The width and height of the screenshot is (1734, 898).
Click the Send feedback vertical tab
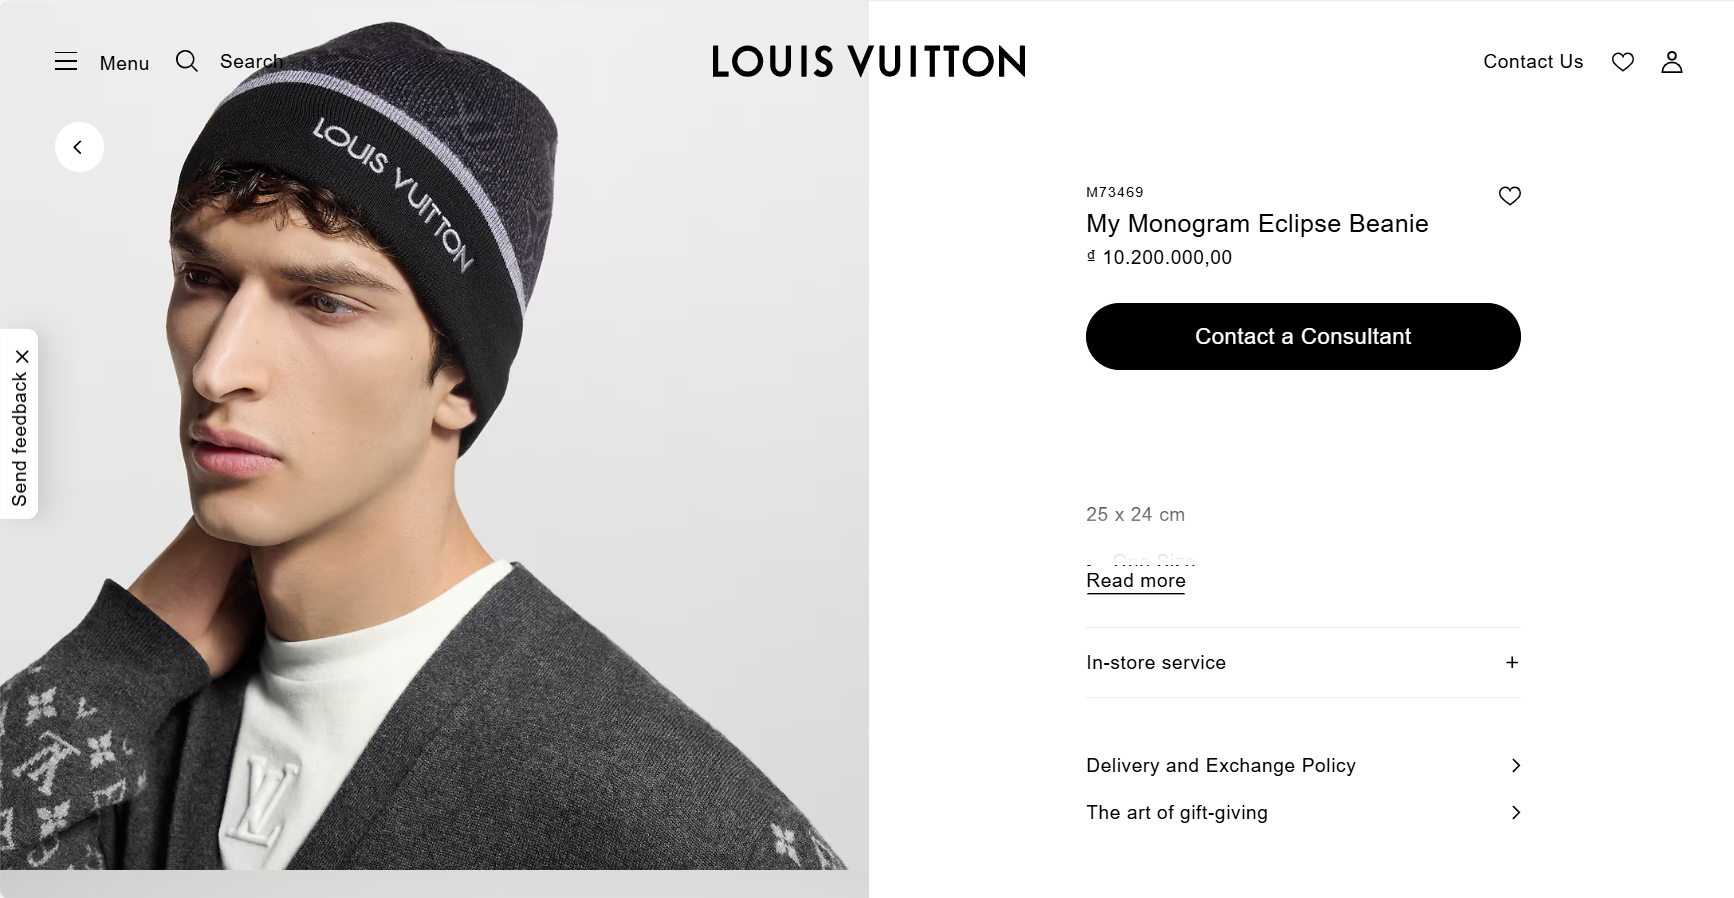coord(19,440)
